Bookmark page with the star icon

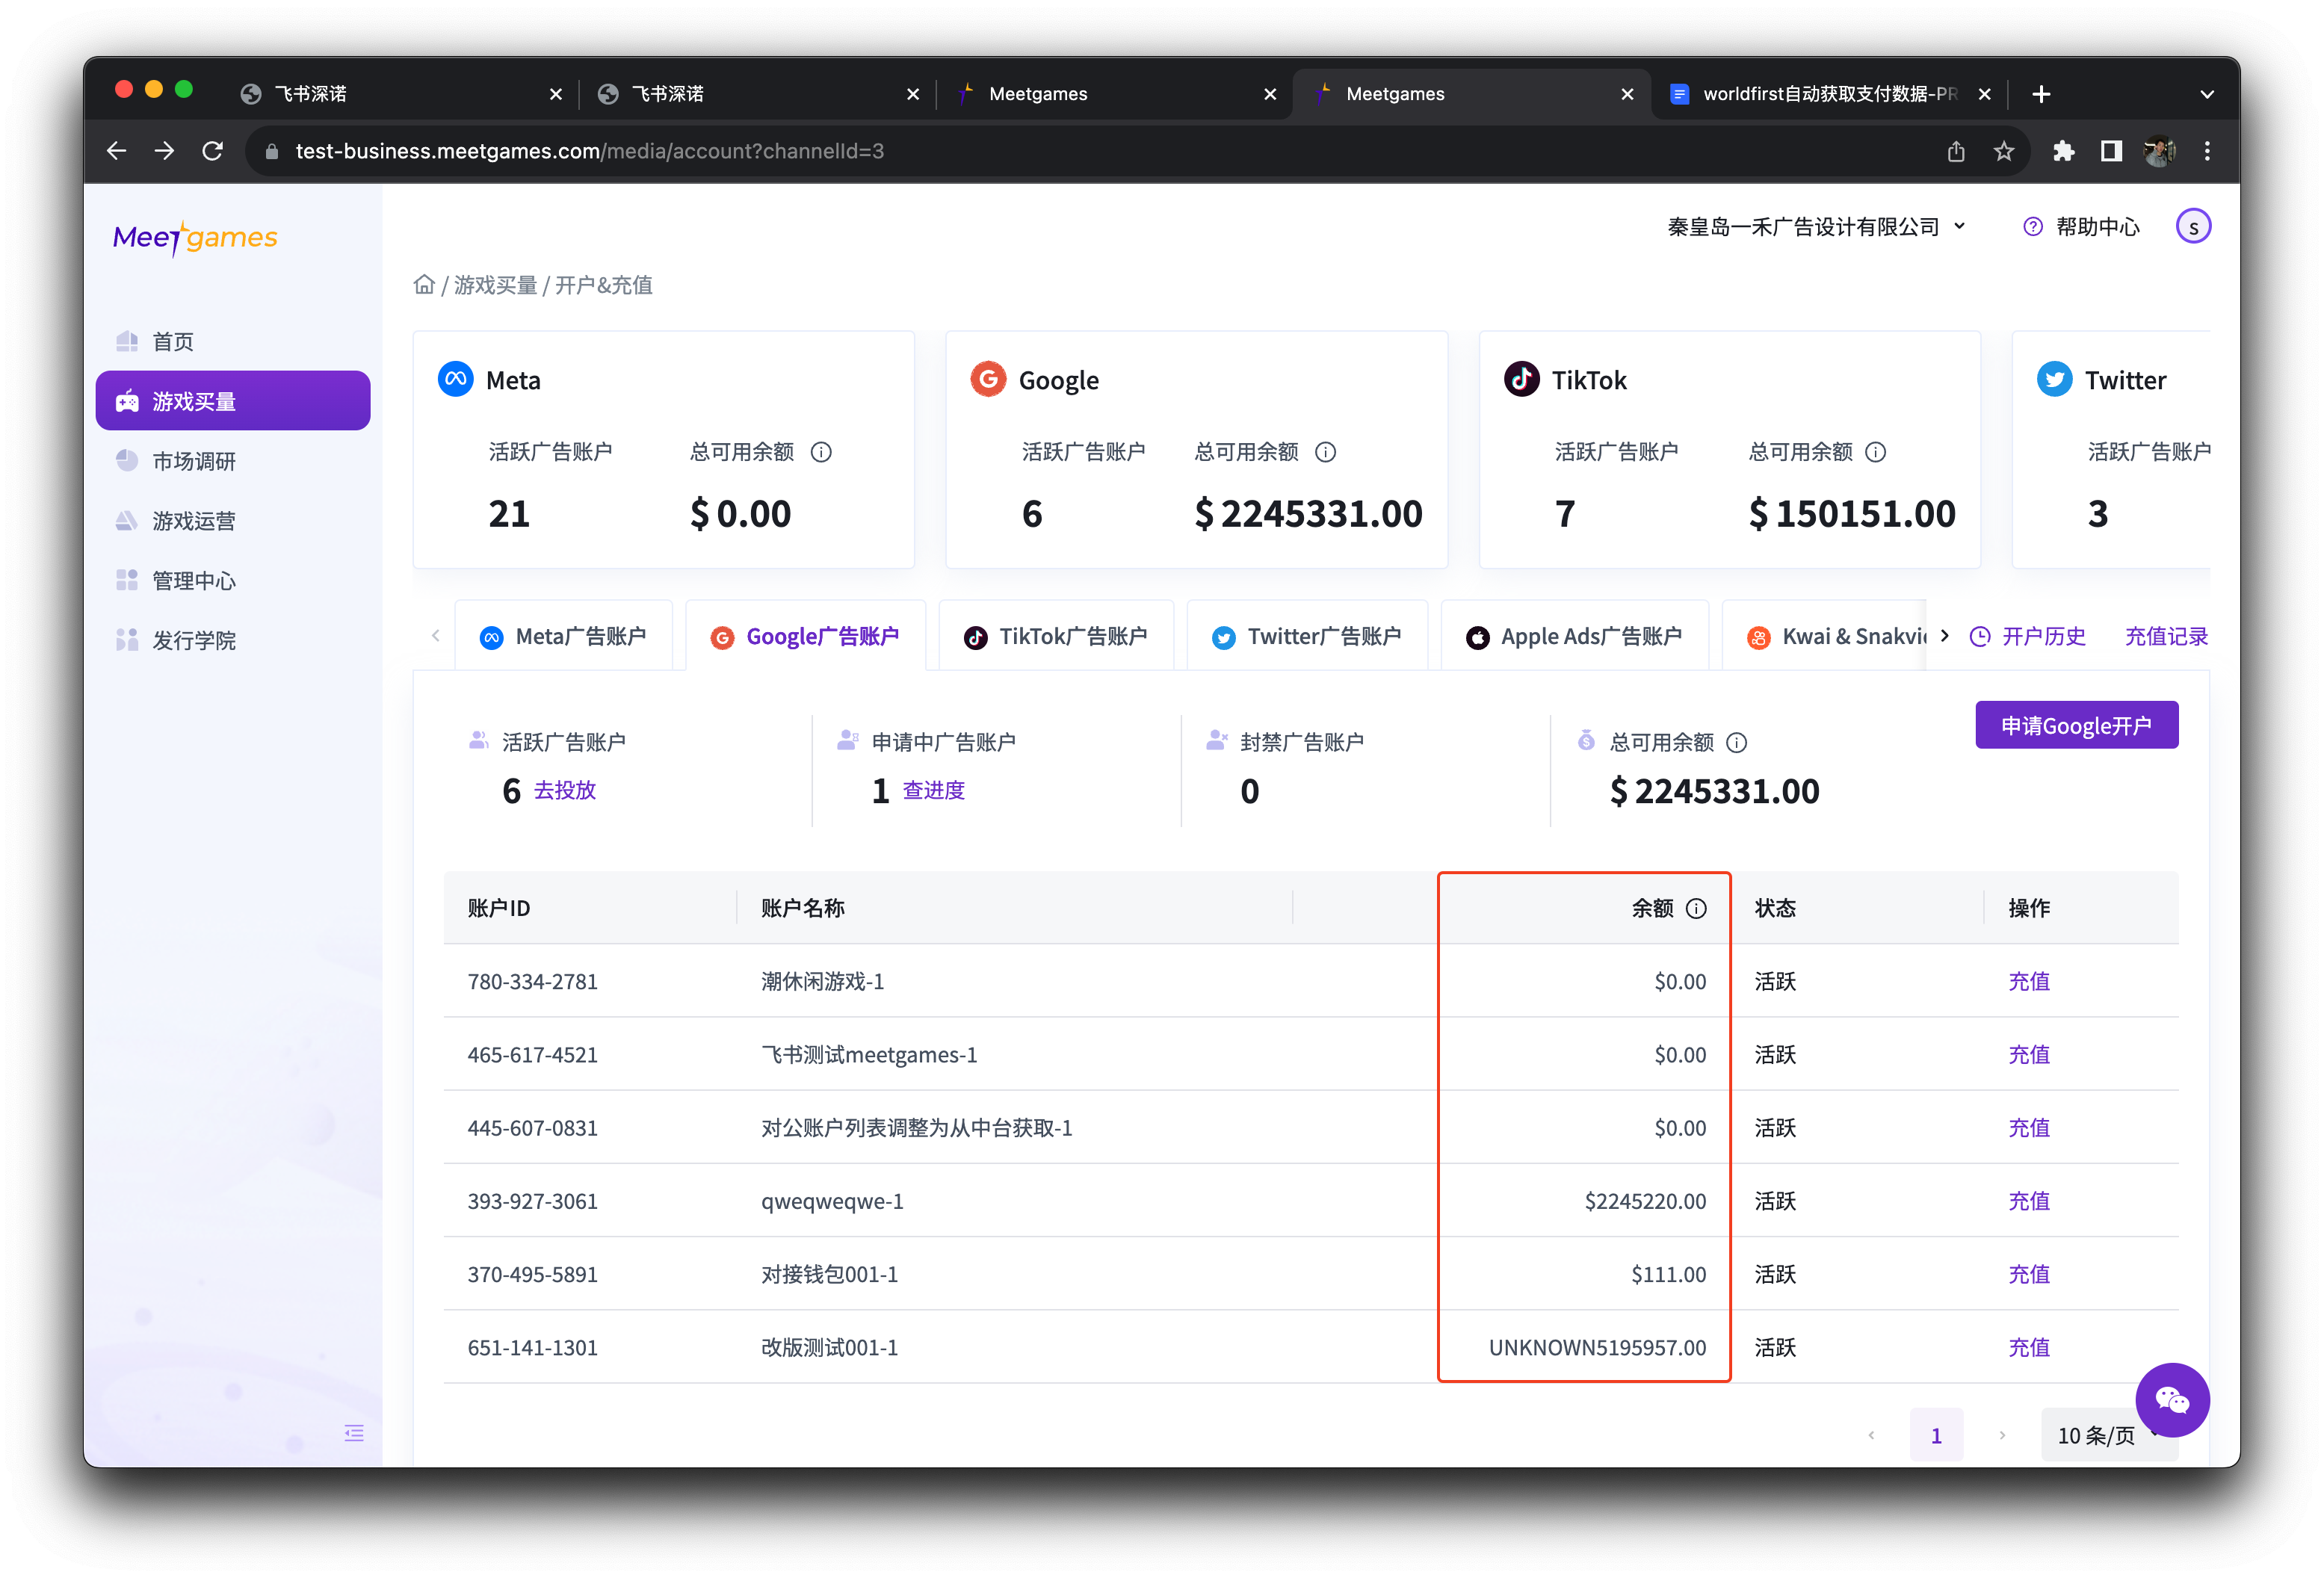tap(2003, 151)
